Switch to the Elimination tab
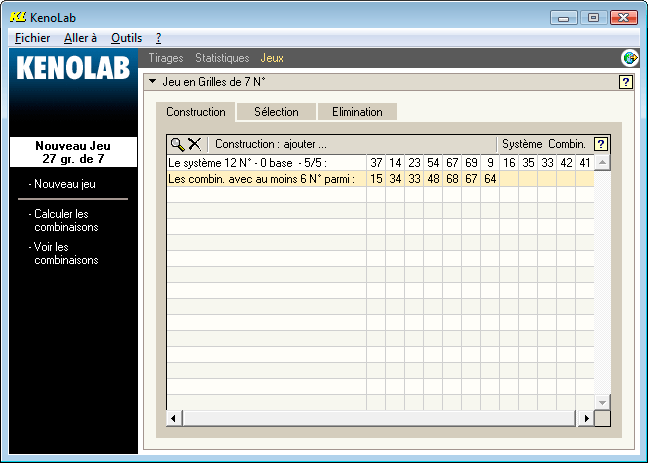Image resolution: width=648 pixels, height=463 pixels. pos(357,112)
